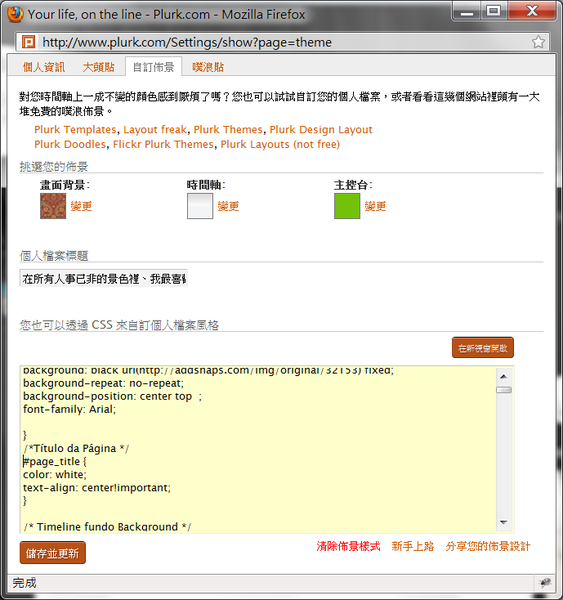
Task: Click the 儲存並更新 save button
Action: tap(52, 553)
